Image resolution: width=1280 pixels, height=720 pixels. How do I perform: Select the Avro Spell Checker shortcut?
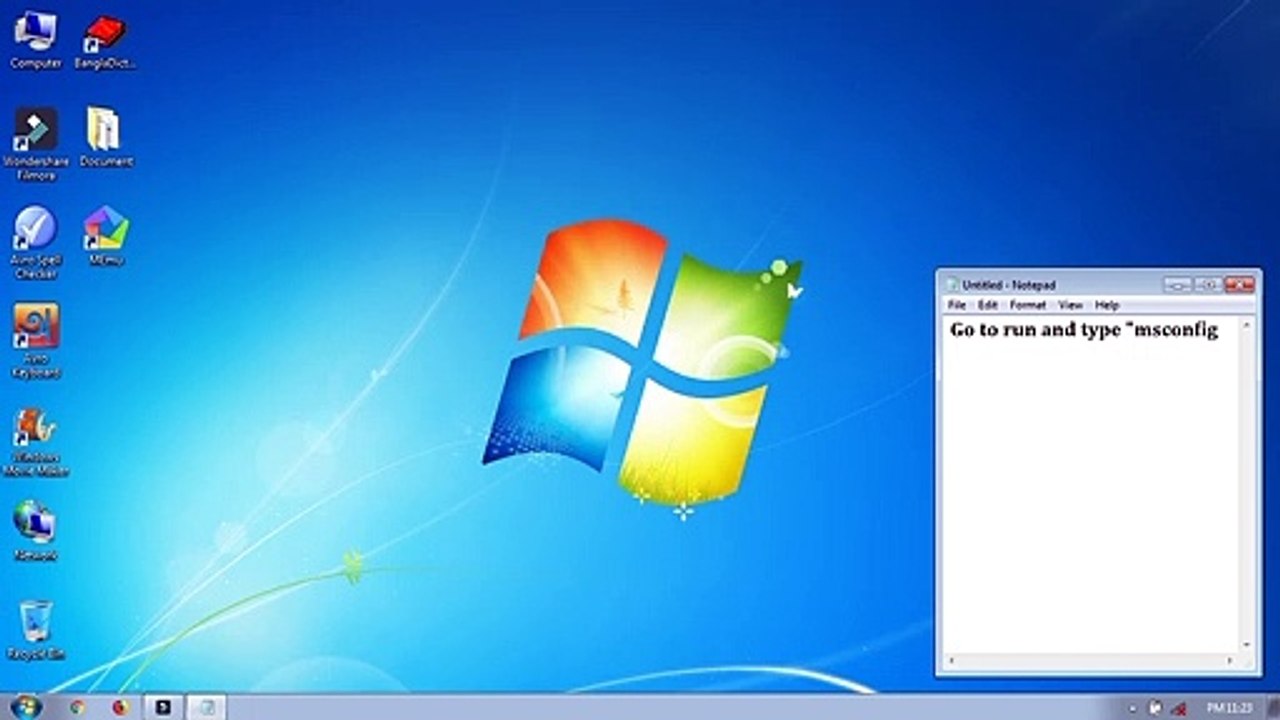point(36,243)
